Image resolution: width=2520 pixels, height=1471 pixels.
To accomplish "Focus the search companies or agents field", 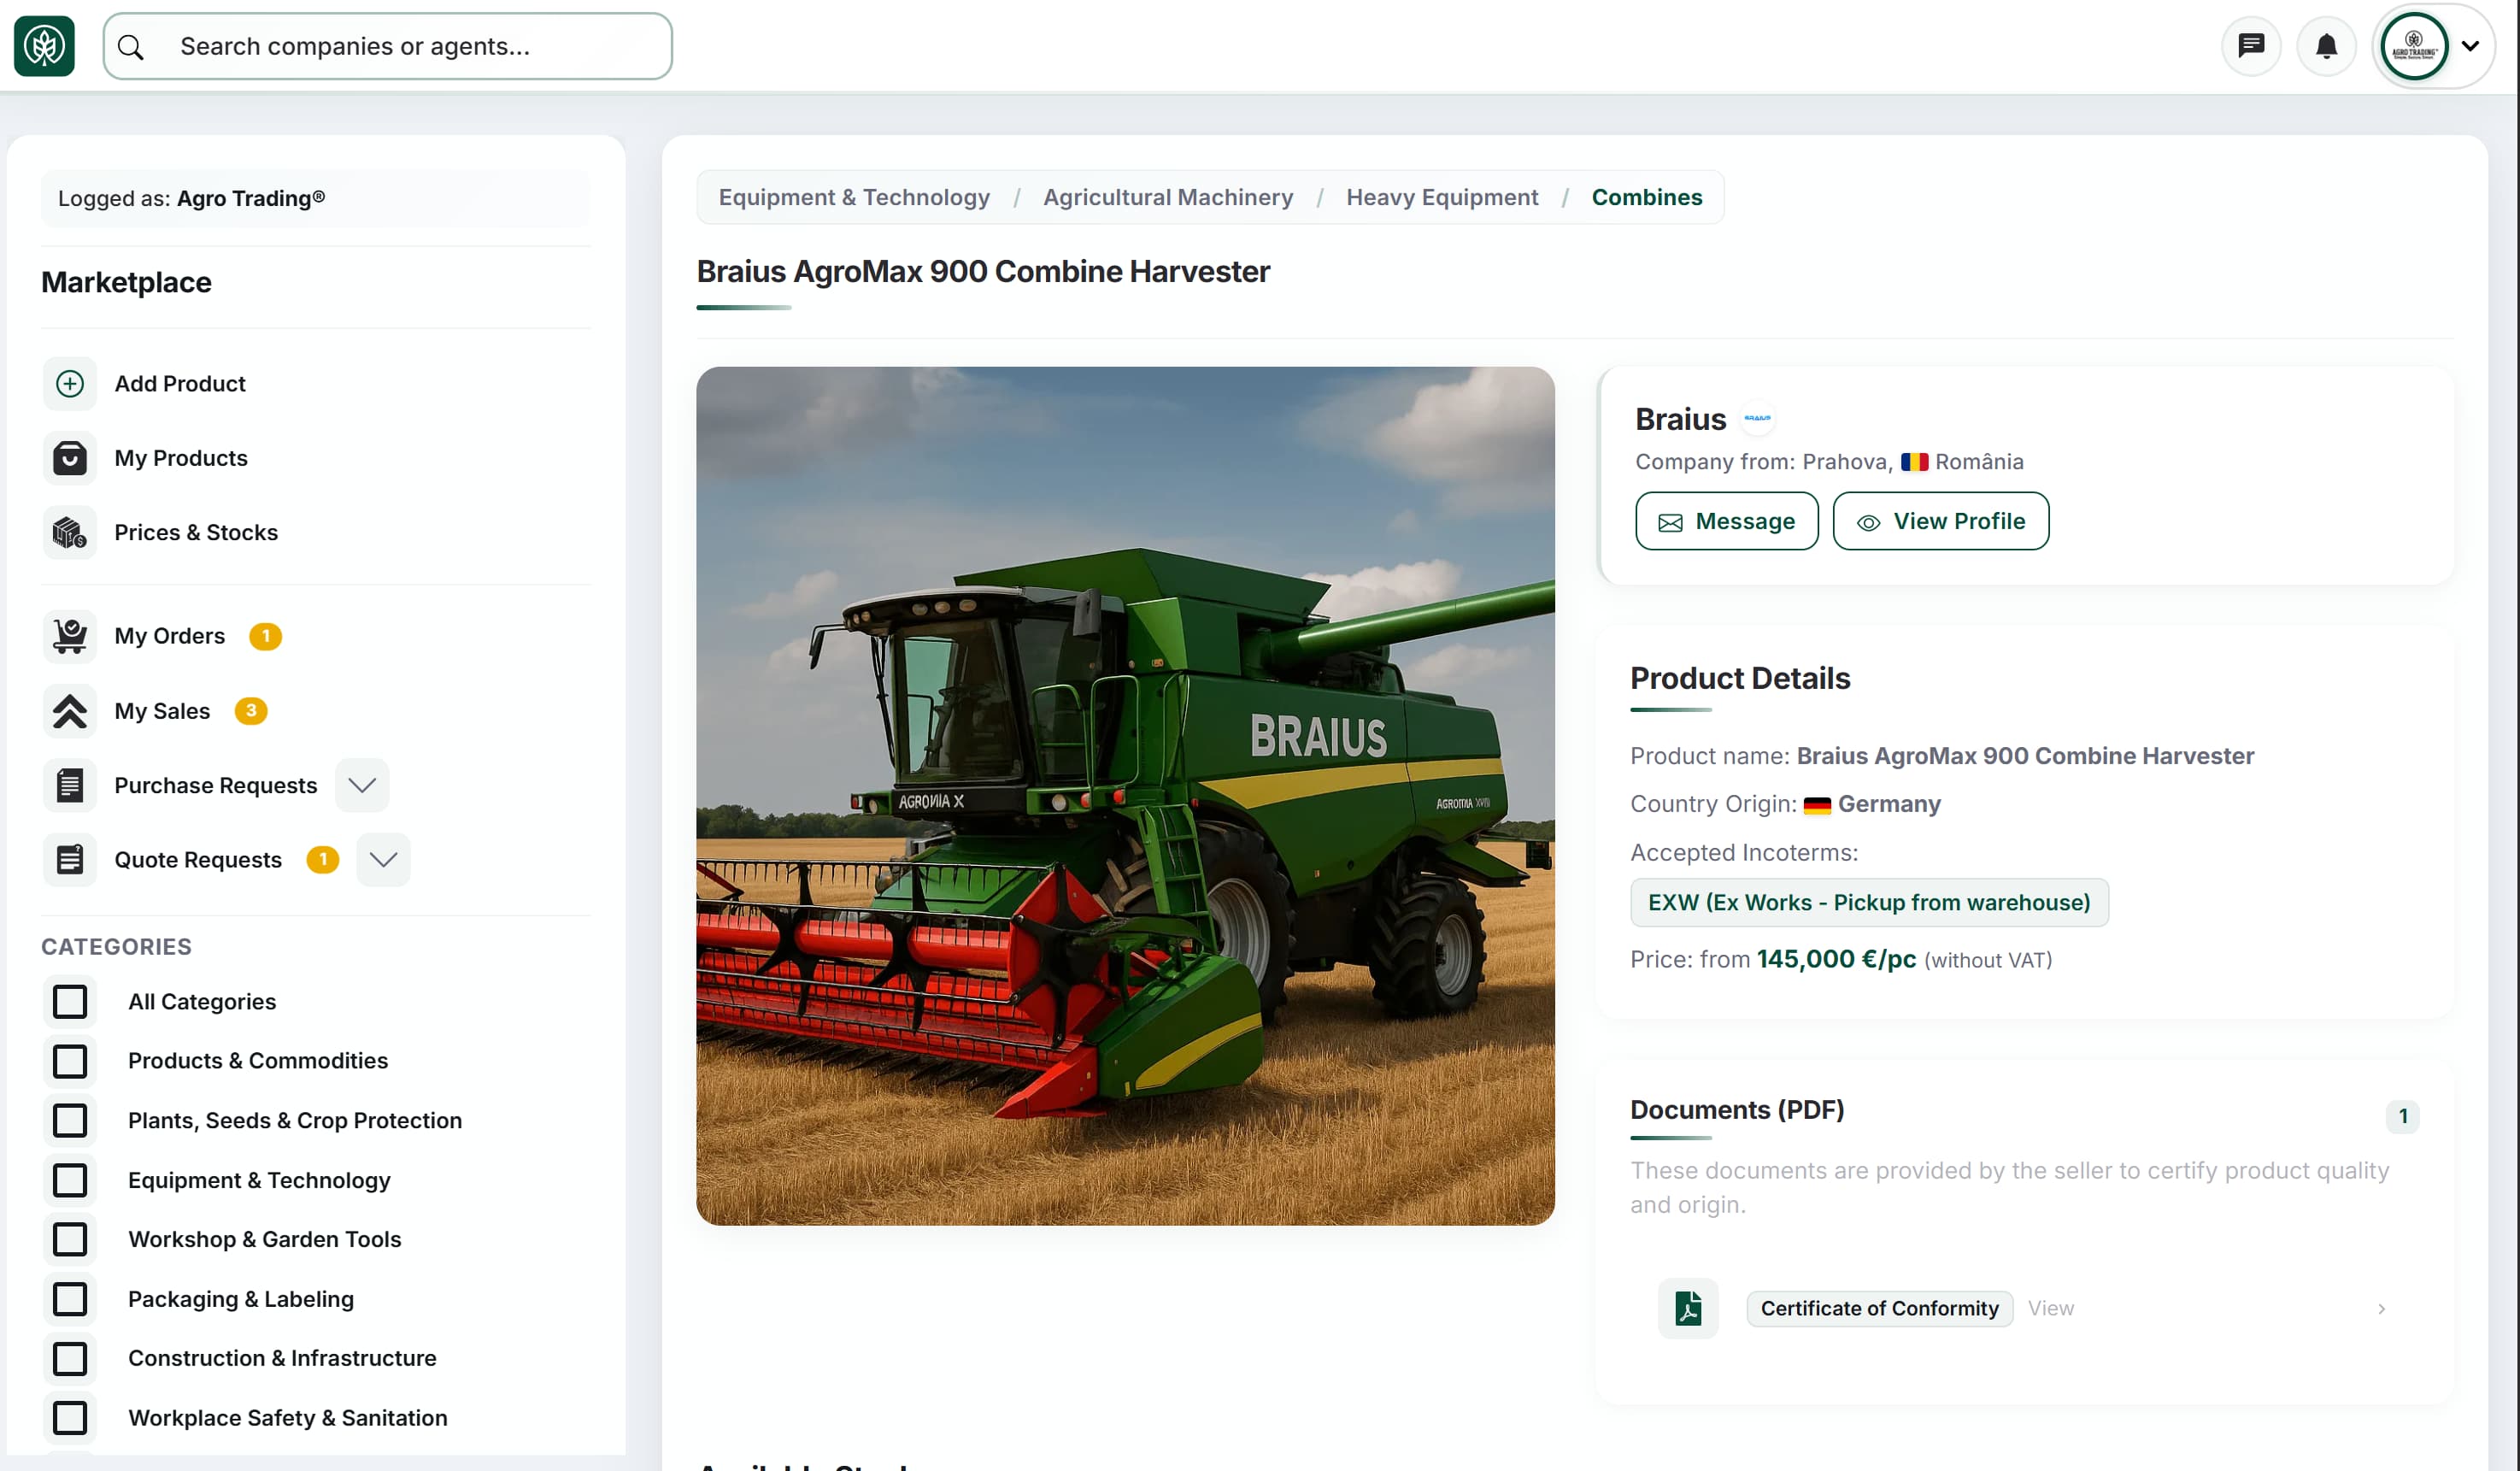I will [388, 46].
